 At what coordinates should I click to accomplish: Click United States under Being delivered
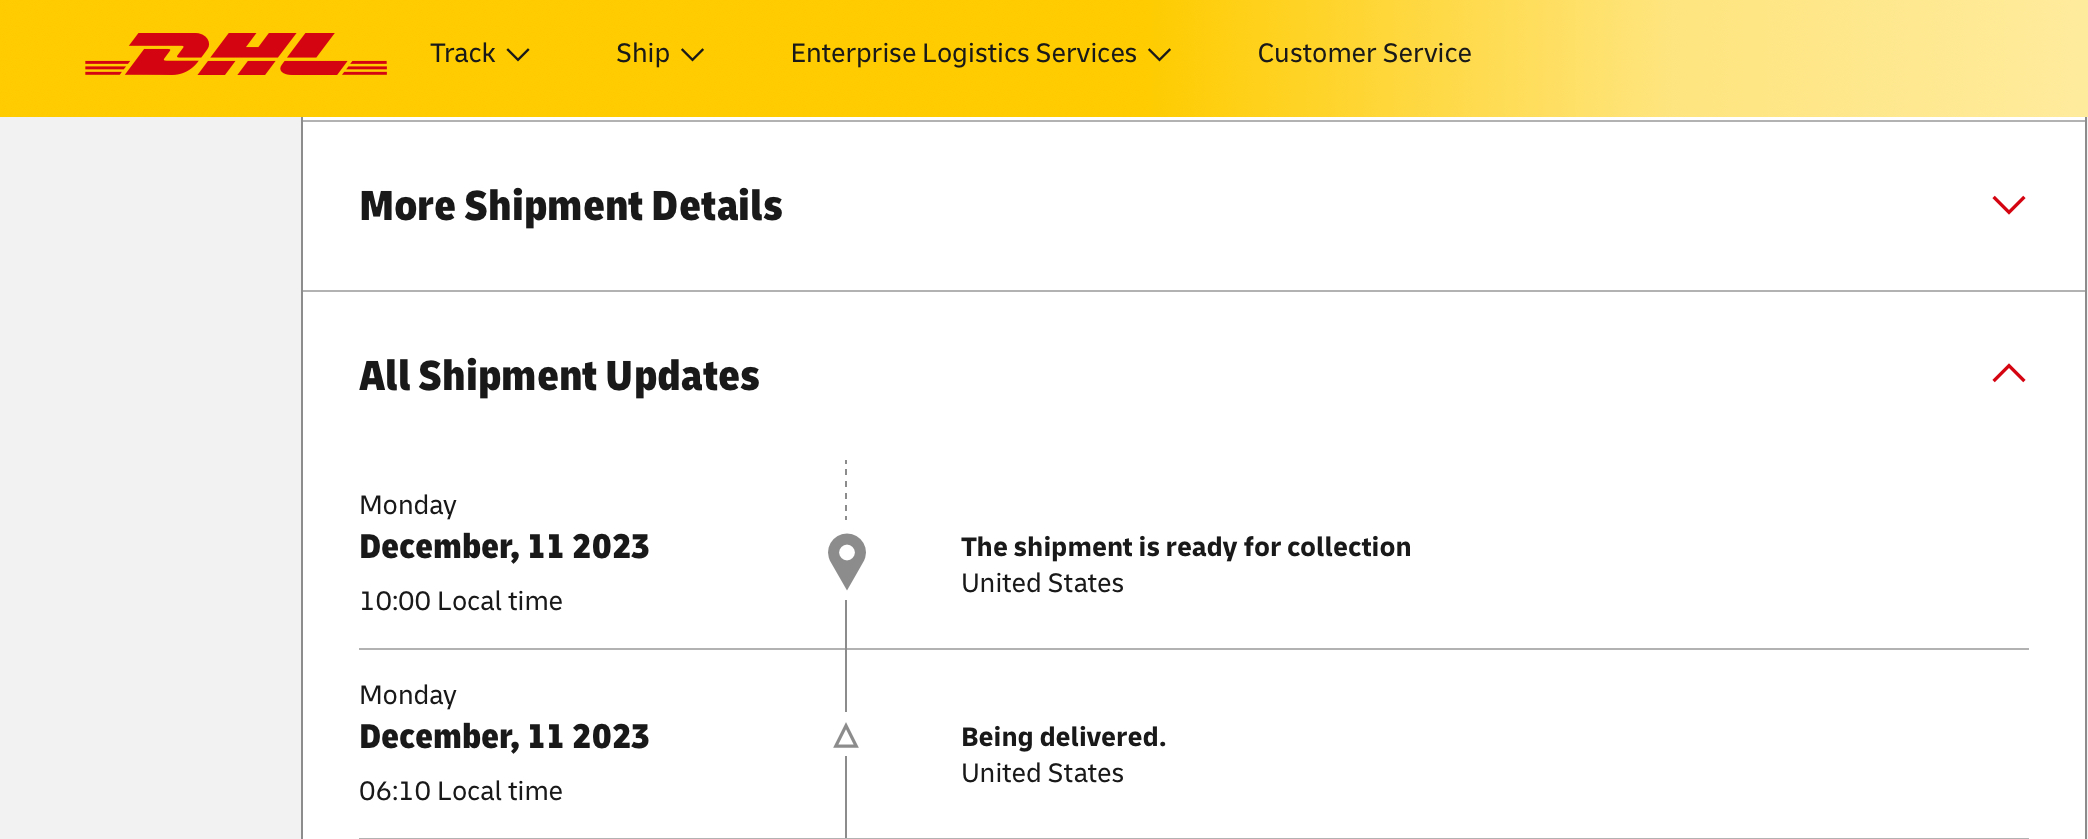[1042, 773]
